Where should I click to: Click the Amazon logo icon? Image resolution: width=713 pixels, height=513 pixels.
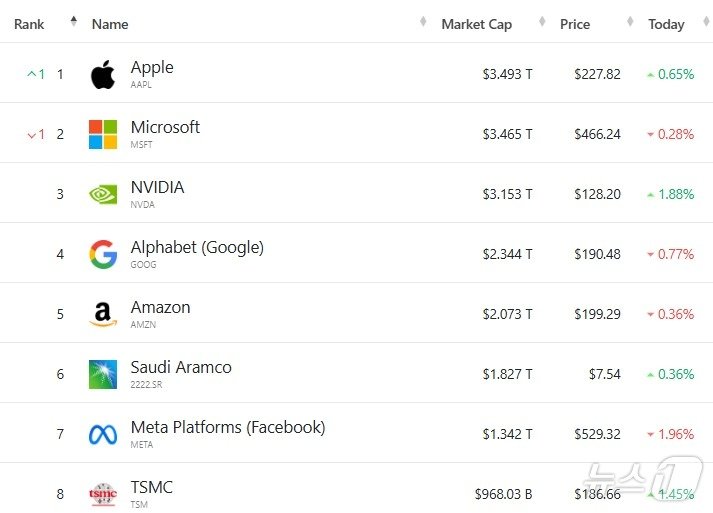tap(103, 314)
